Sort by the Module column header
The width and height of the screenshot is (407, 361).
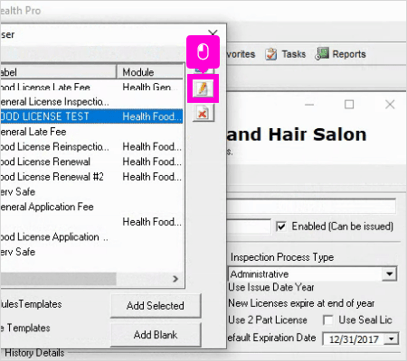coord(150,72)
